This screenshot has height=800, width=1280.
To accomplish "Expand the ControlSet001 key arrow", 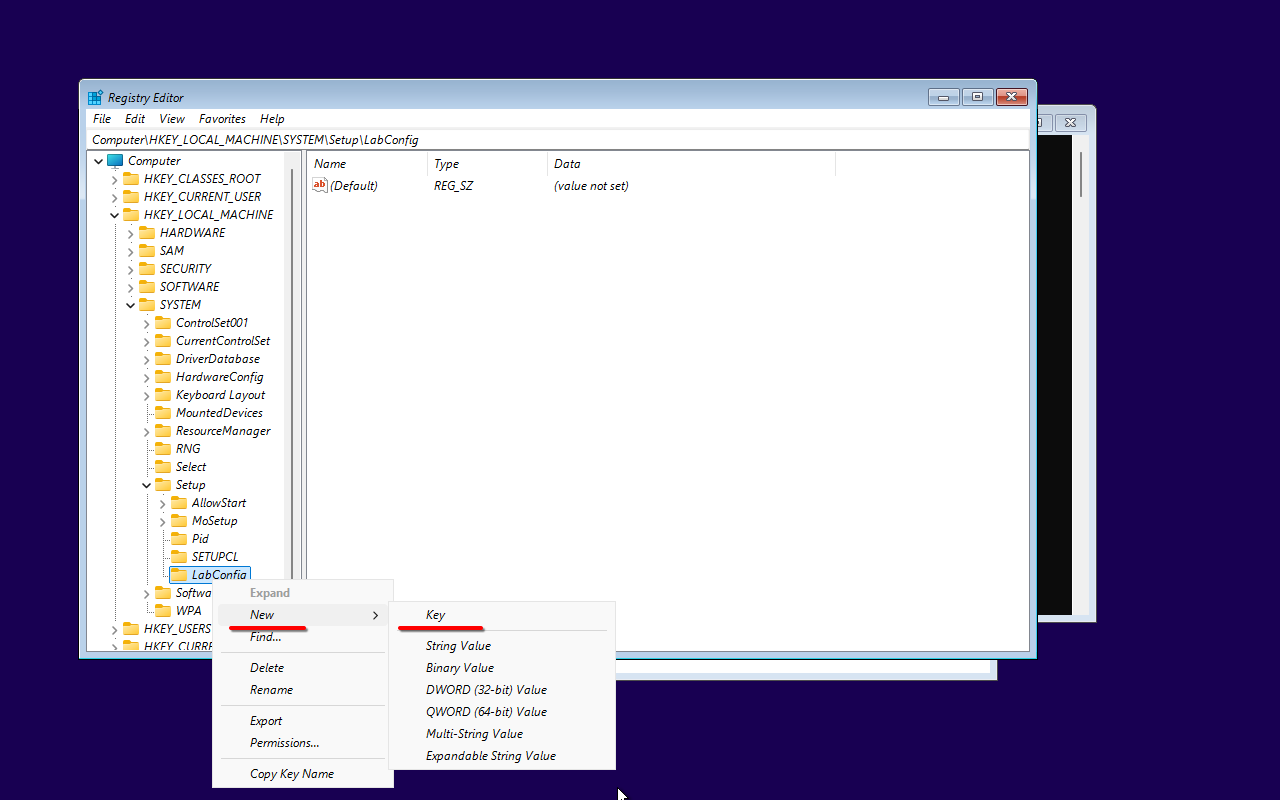I will coord(146,323).
